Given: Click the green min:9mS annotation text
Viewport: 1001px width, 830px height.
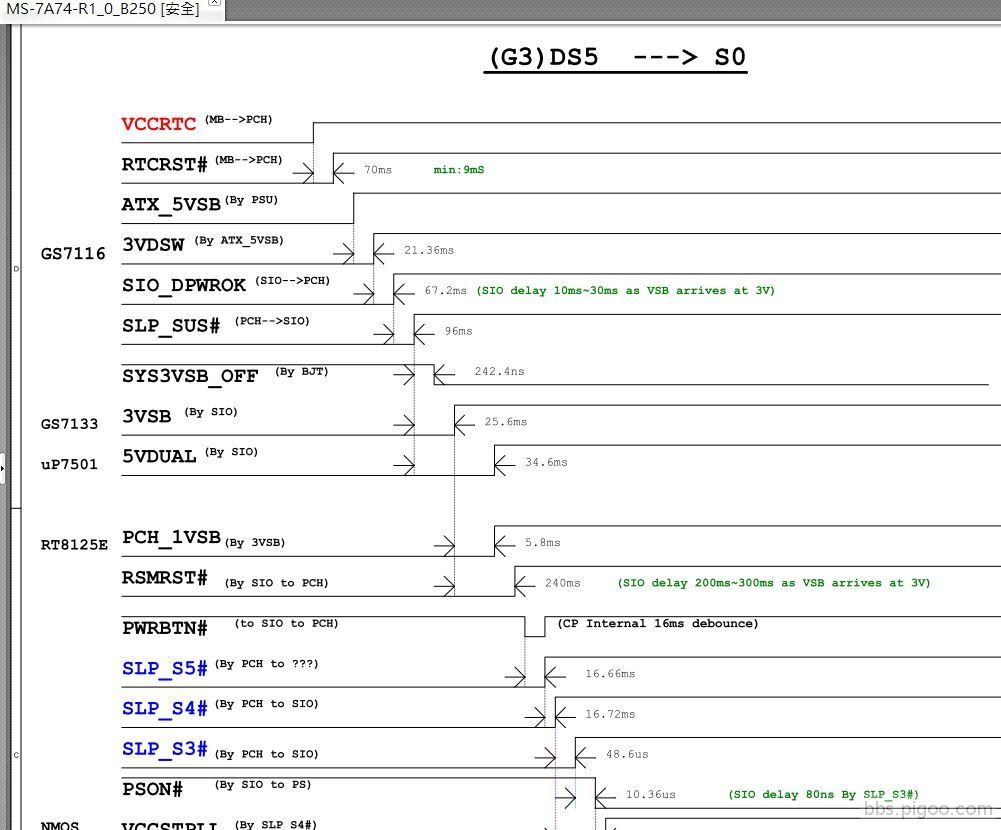Looking at the screenshot, I should coord(458,170).
